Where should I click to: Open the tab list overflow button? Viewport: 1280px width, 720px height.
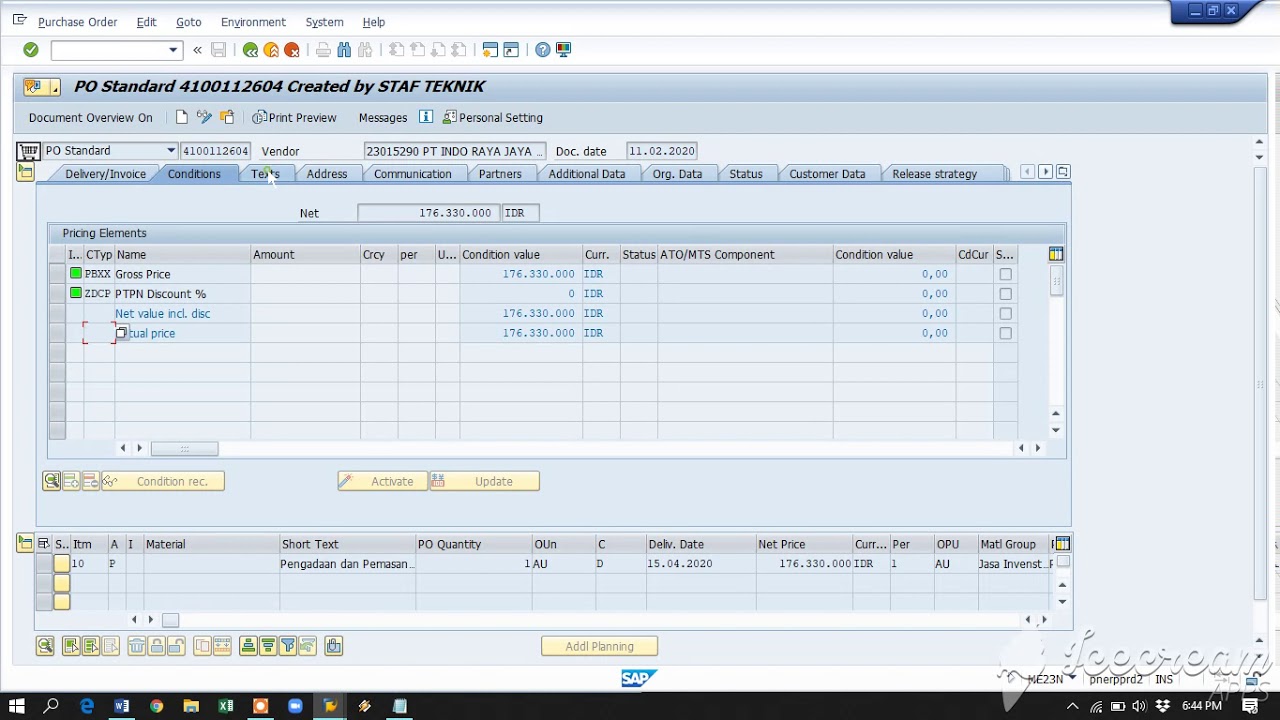(x=1062, y=172)
